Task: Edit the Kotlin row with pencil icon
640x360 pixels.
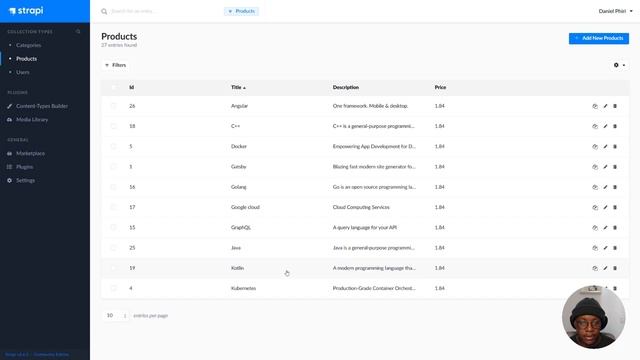Action: coord(605,268)
